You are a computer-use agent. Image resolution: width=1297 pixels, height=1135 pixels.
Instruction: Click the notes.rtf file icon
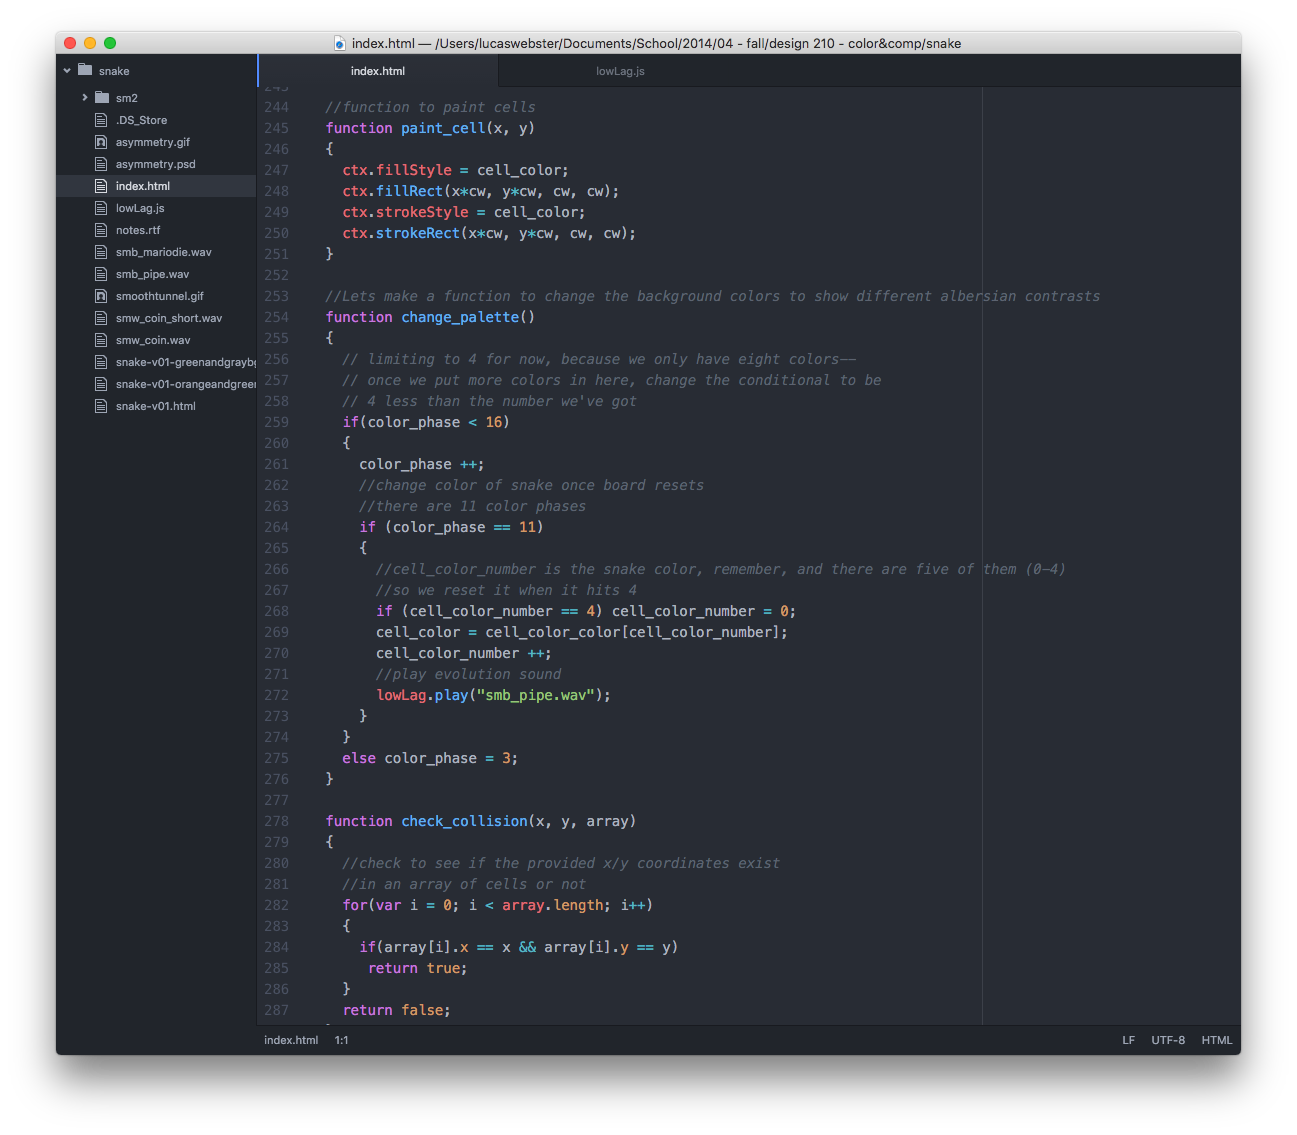101,230
